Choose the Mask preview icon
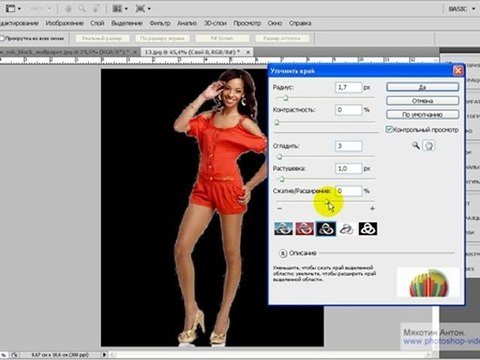Viewport: 480px width, 360px height. pyautogui.click(x=368, y=229)
